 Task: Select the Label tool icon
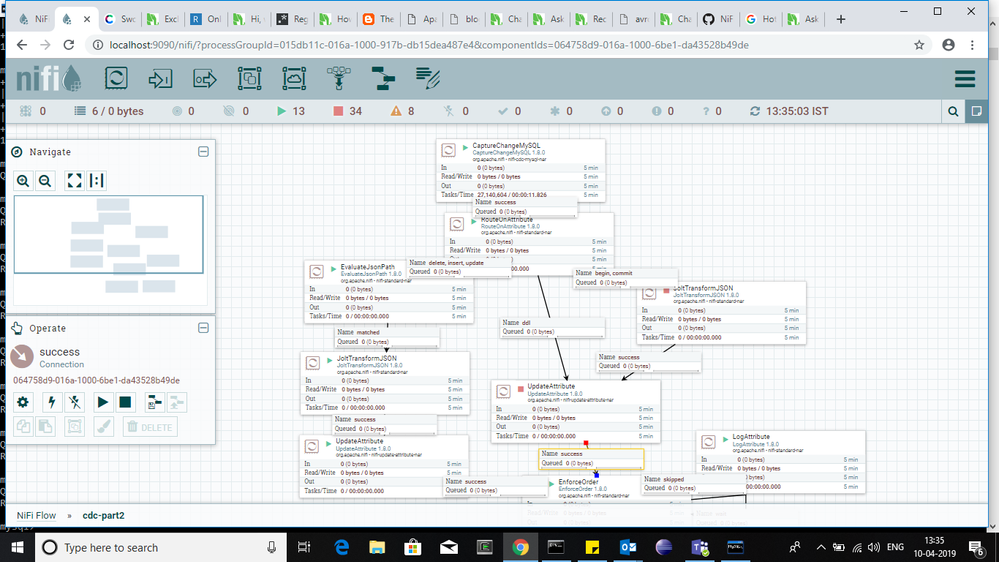pyautogui.click(x=428, y=79)
